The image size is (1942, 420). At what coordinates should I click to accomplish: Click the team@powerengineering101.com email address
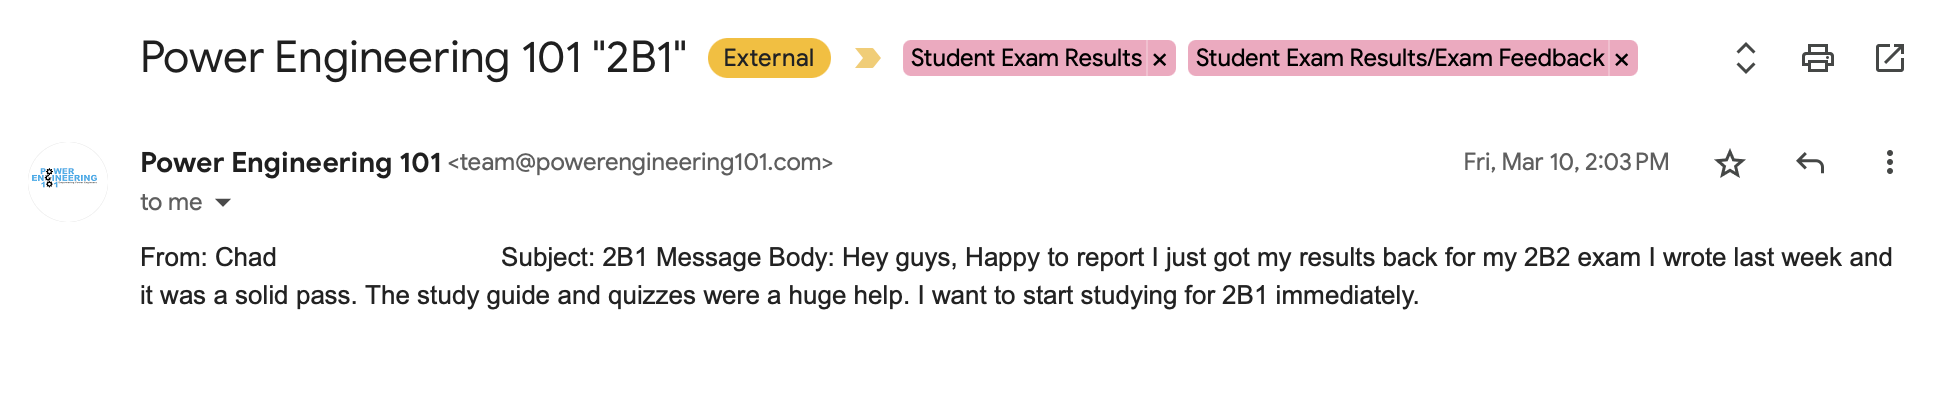(x=640, y=162)
